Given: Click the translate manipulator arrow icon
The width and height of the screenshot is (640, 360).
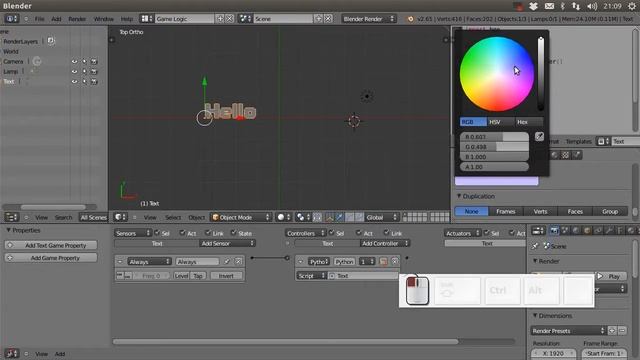Looking at the screenshot, I should (339, 217).
